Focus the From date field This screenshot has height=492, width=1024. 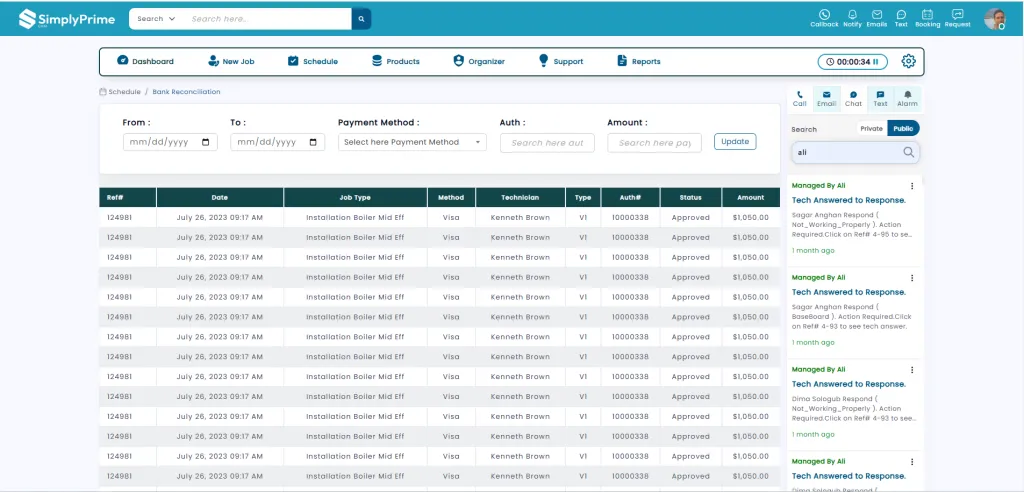[170, 142]
